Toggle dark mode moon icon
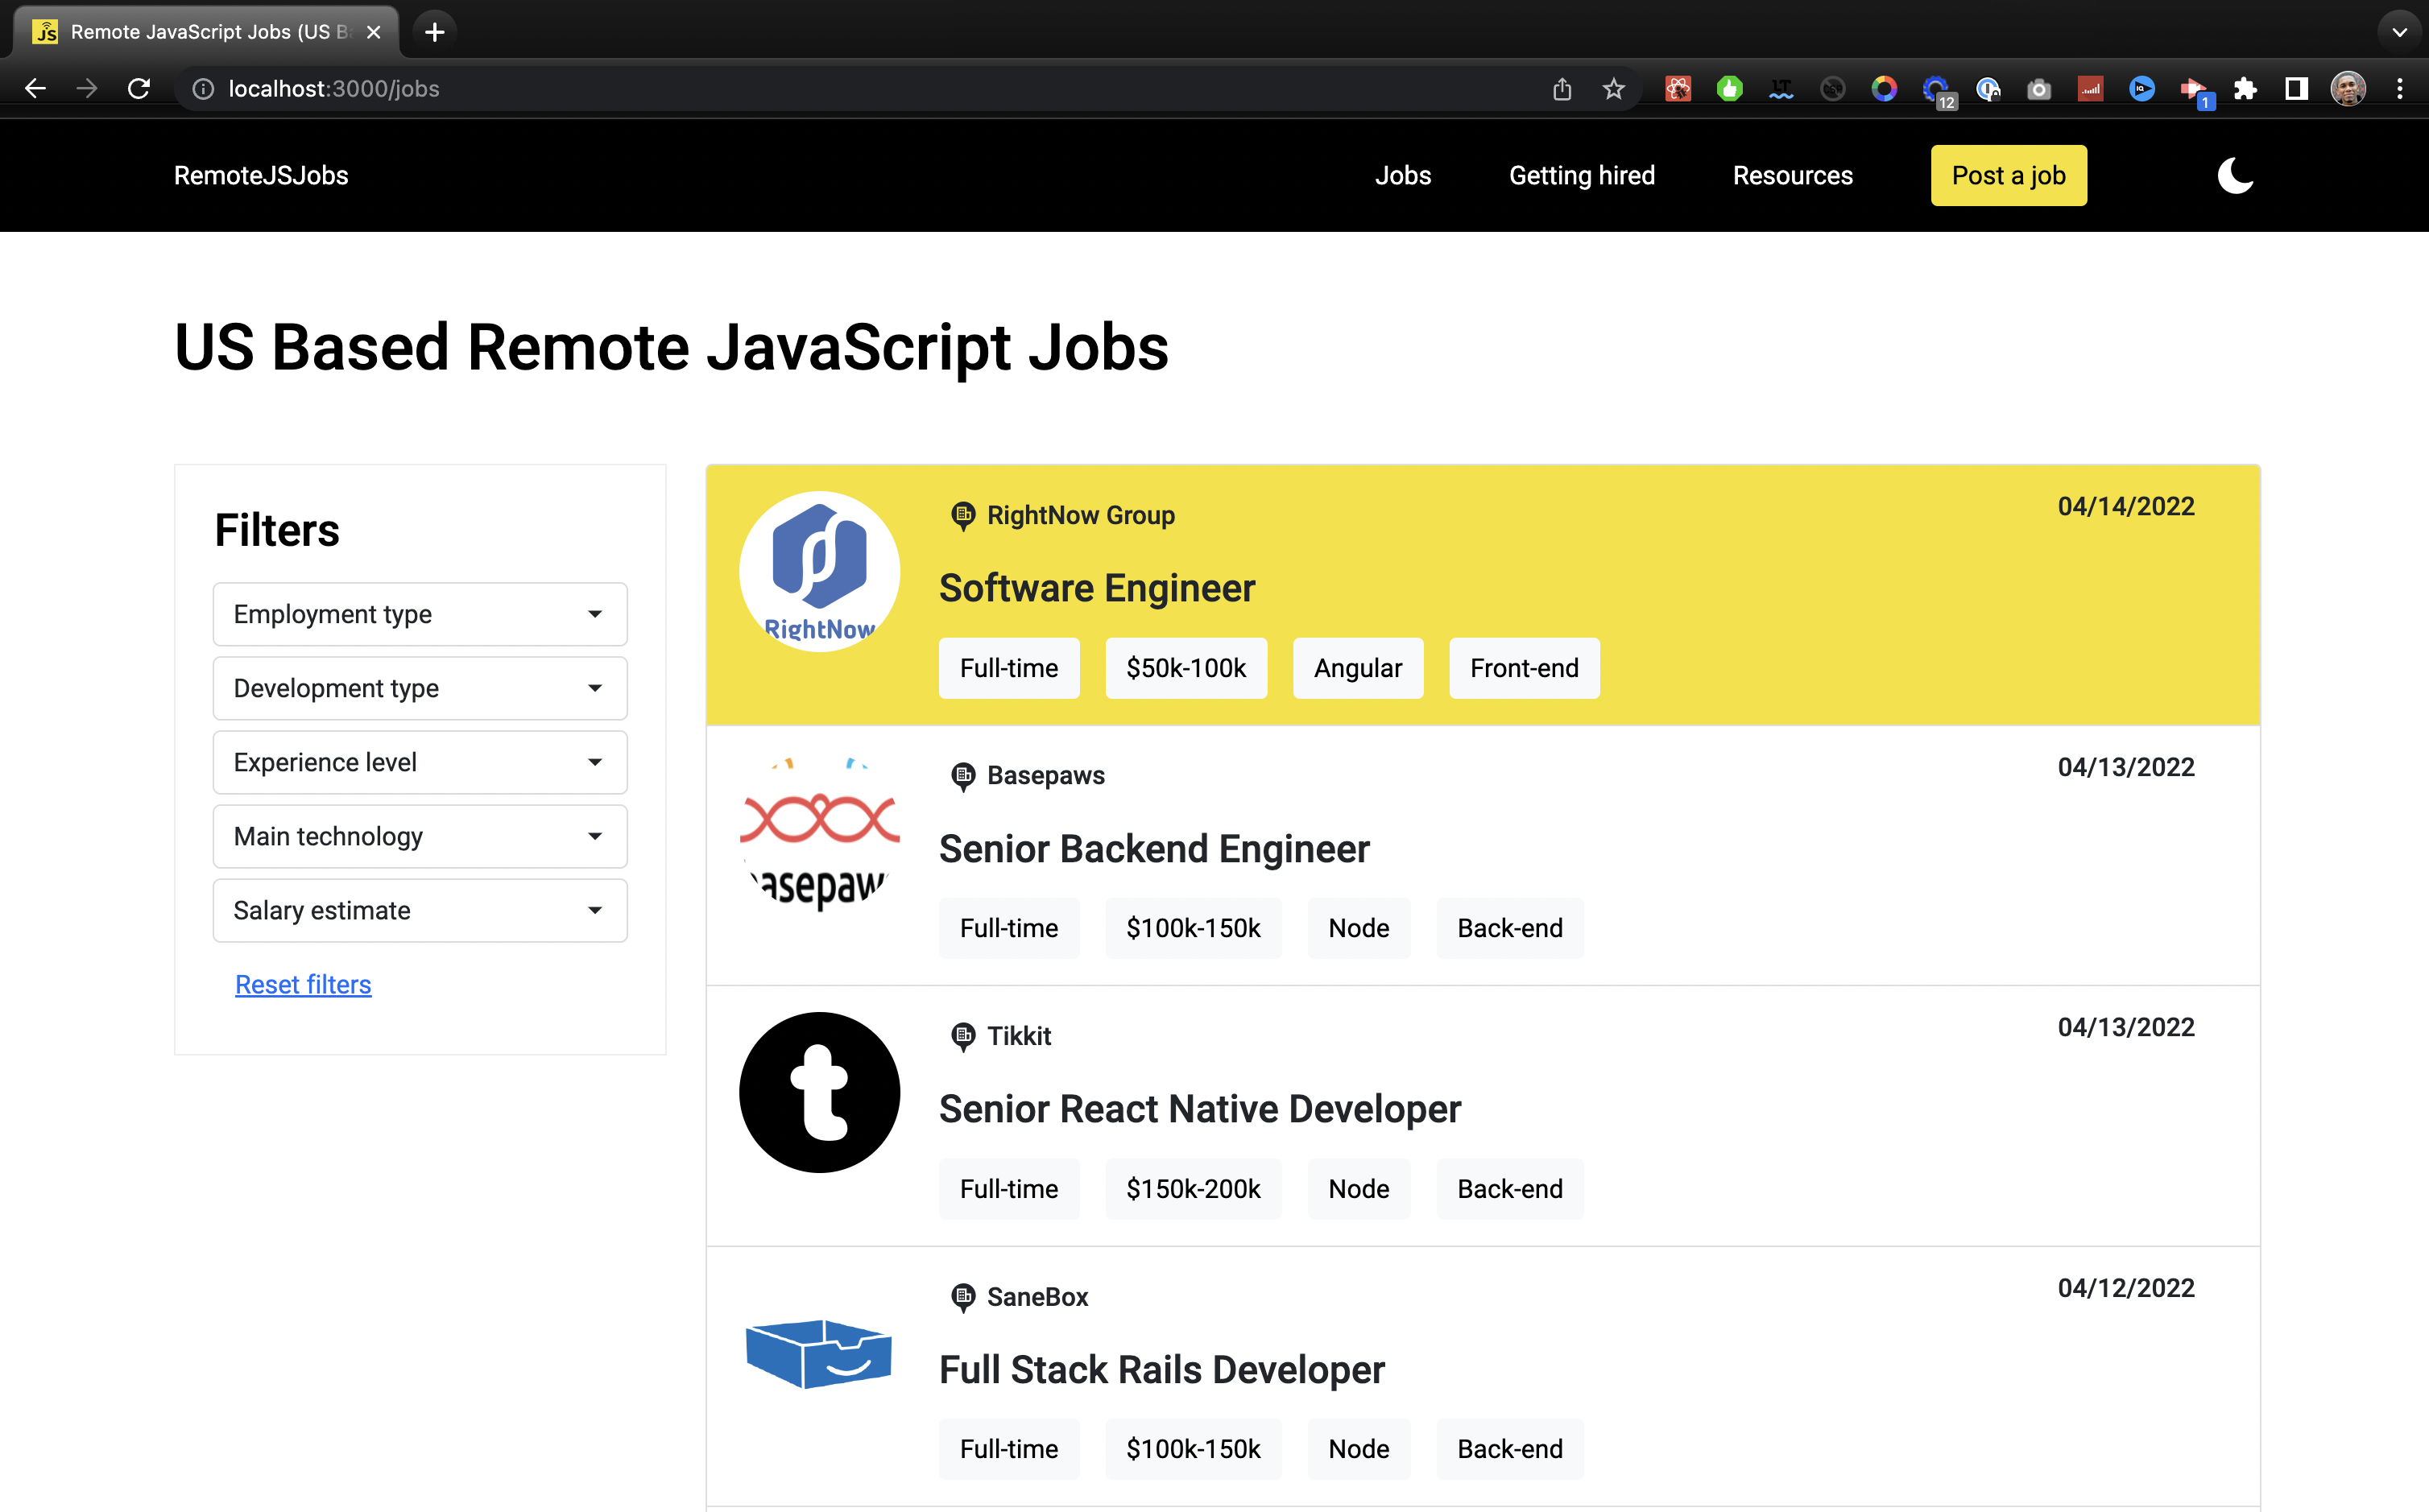 pyautogui.click(x=2235, y=176)
